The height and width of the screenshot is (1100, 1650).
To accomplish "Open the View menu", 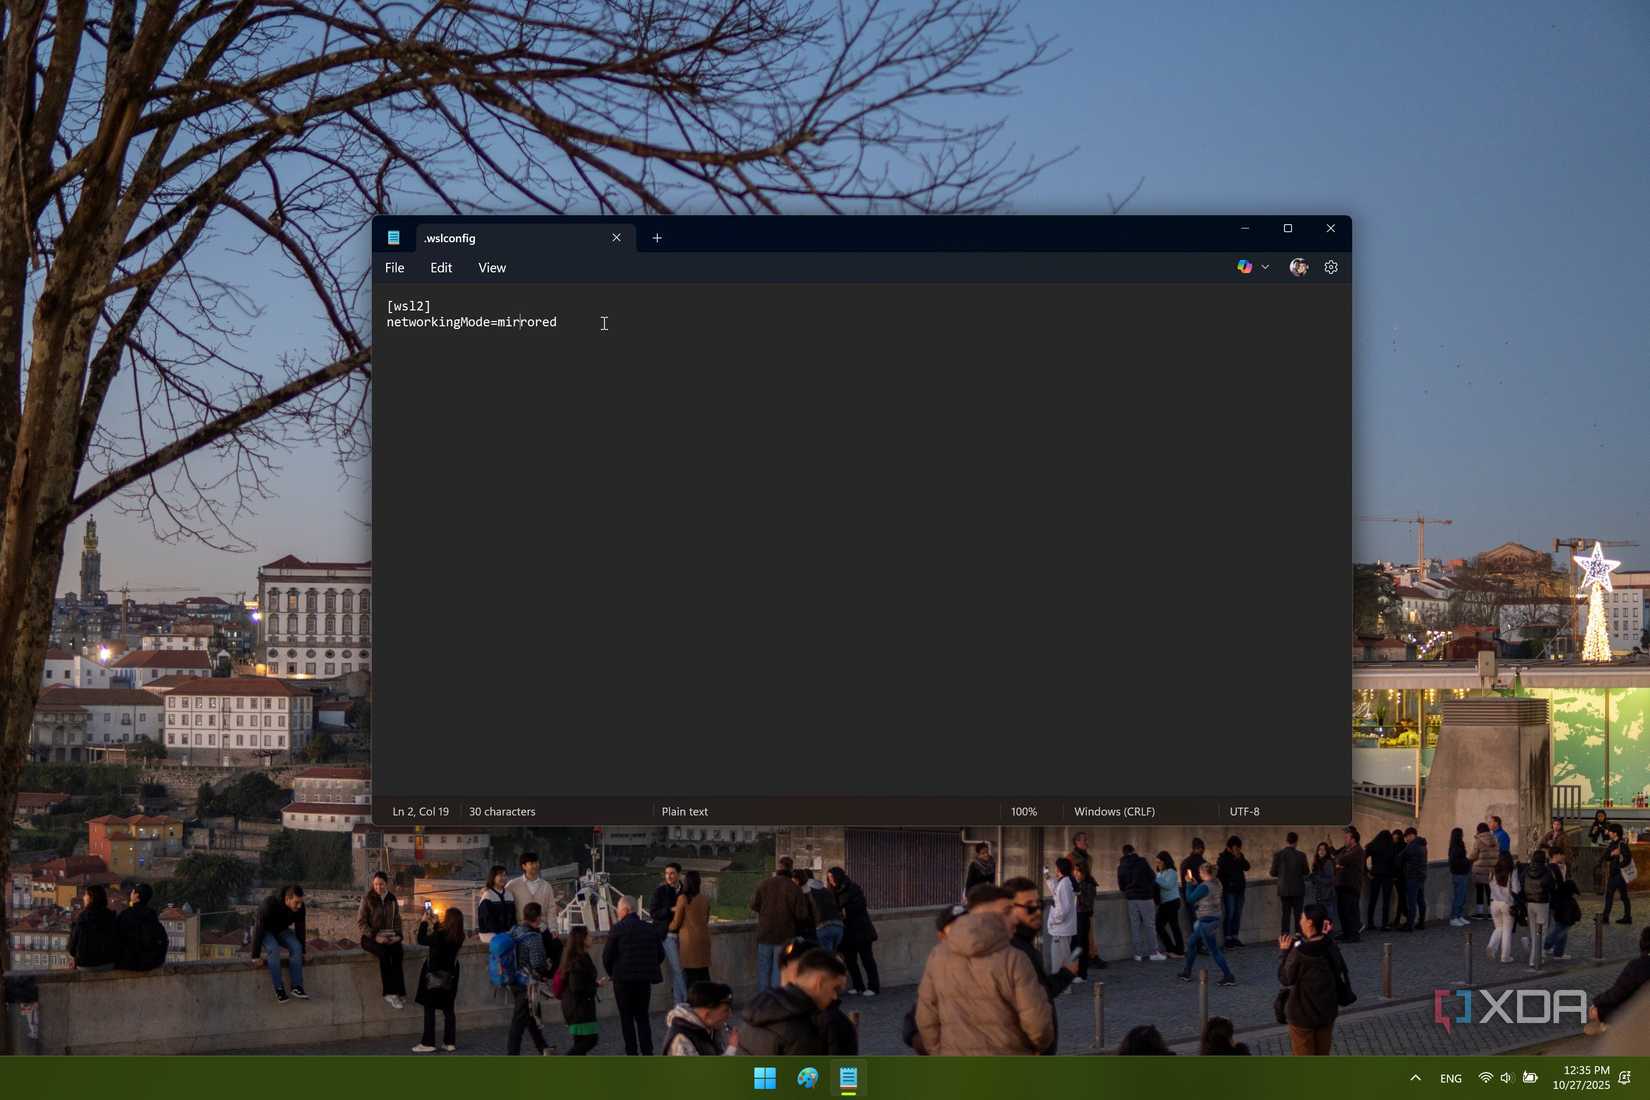I will coord(491,267).
